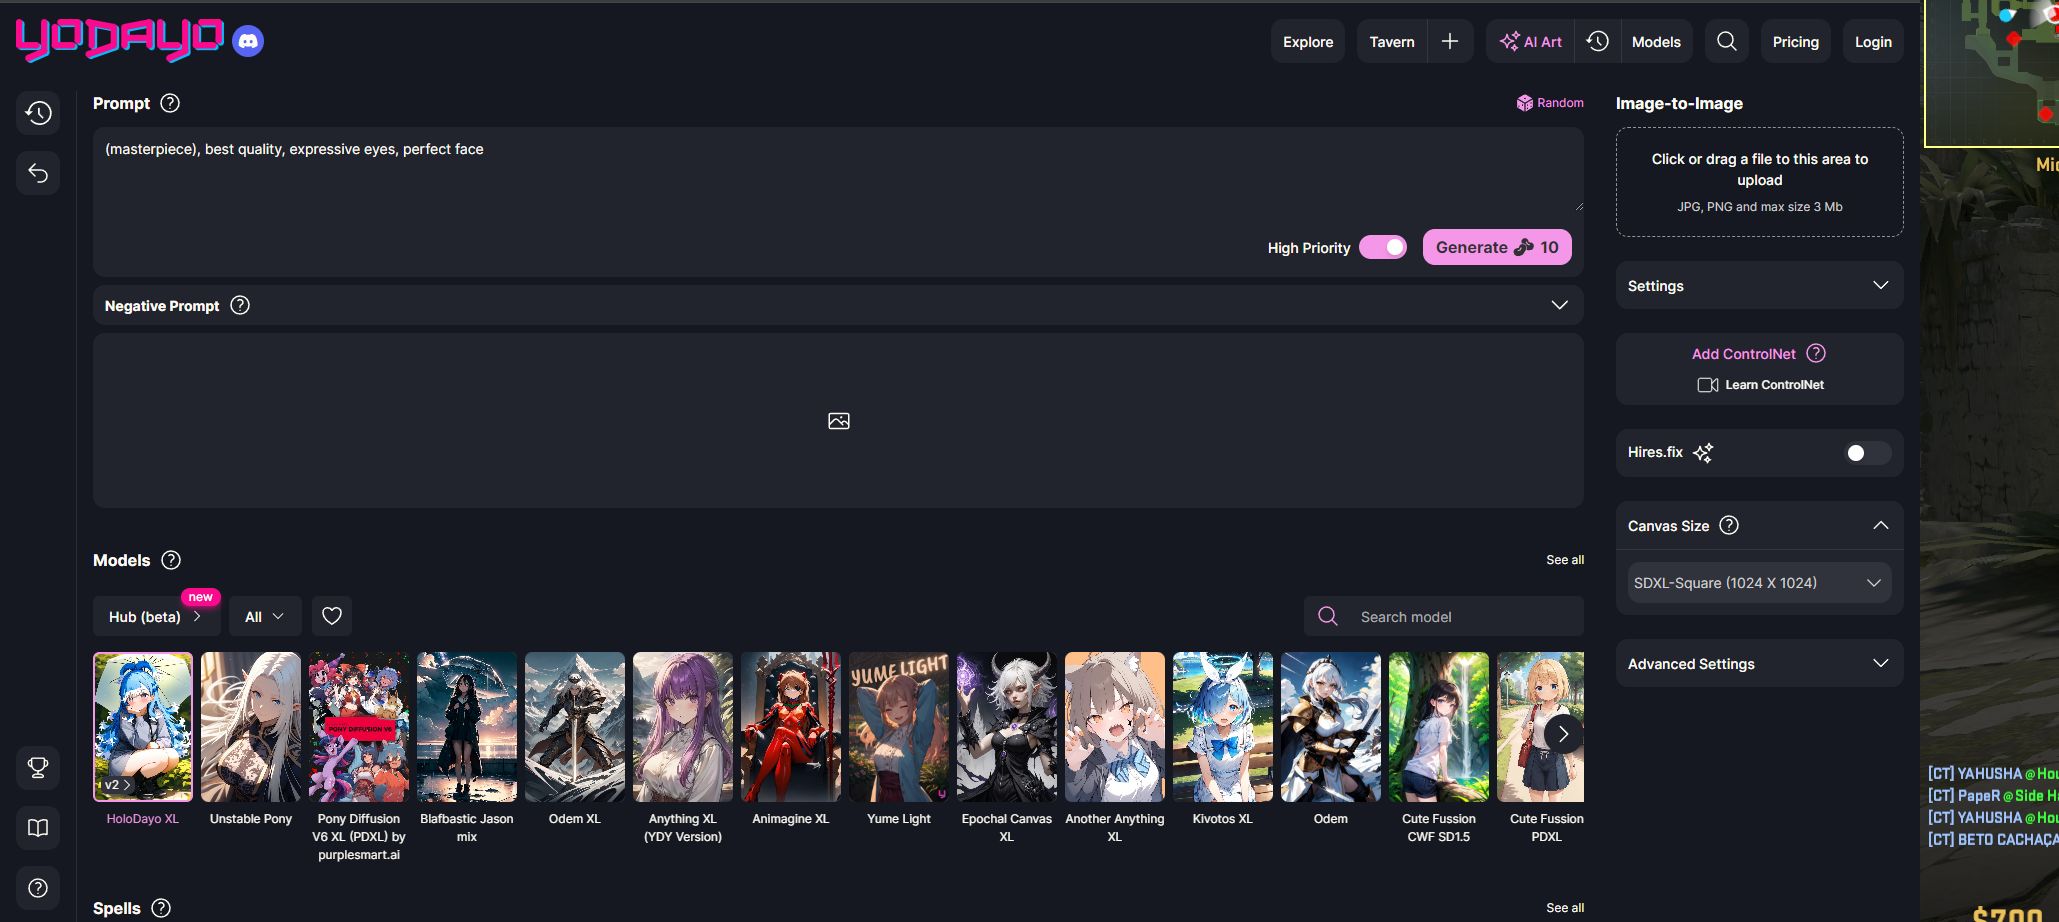The image size is (2059, 922).
Task: Click the favorites heart filter icon
Action: [332, 616]
